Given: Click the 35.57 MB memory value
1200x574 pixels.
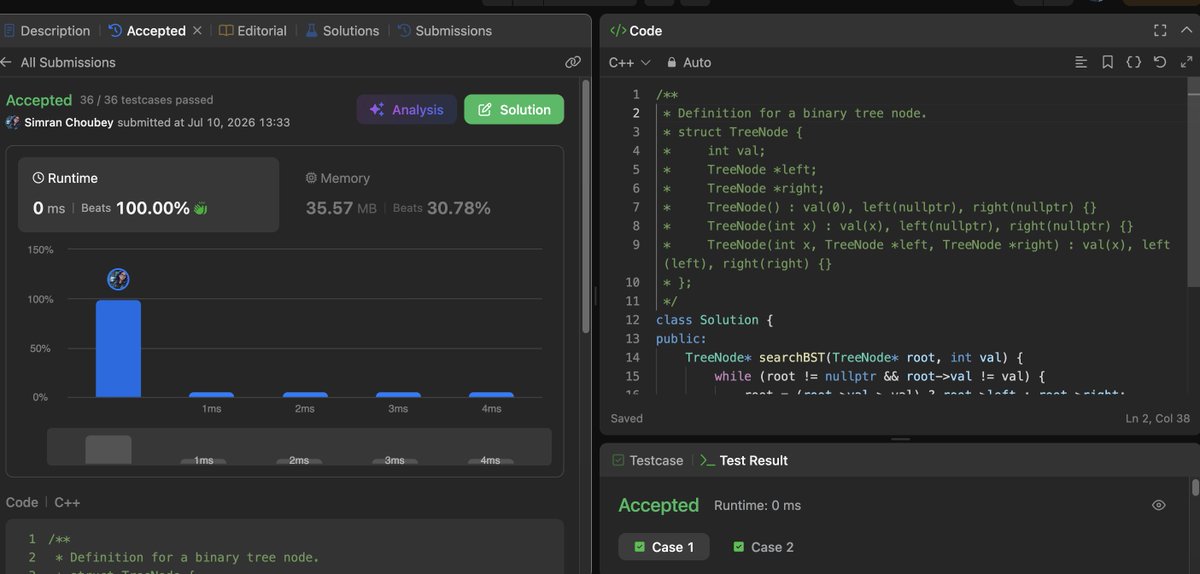Looking at the screenshot, I should [x=343, y=208].
